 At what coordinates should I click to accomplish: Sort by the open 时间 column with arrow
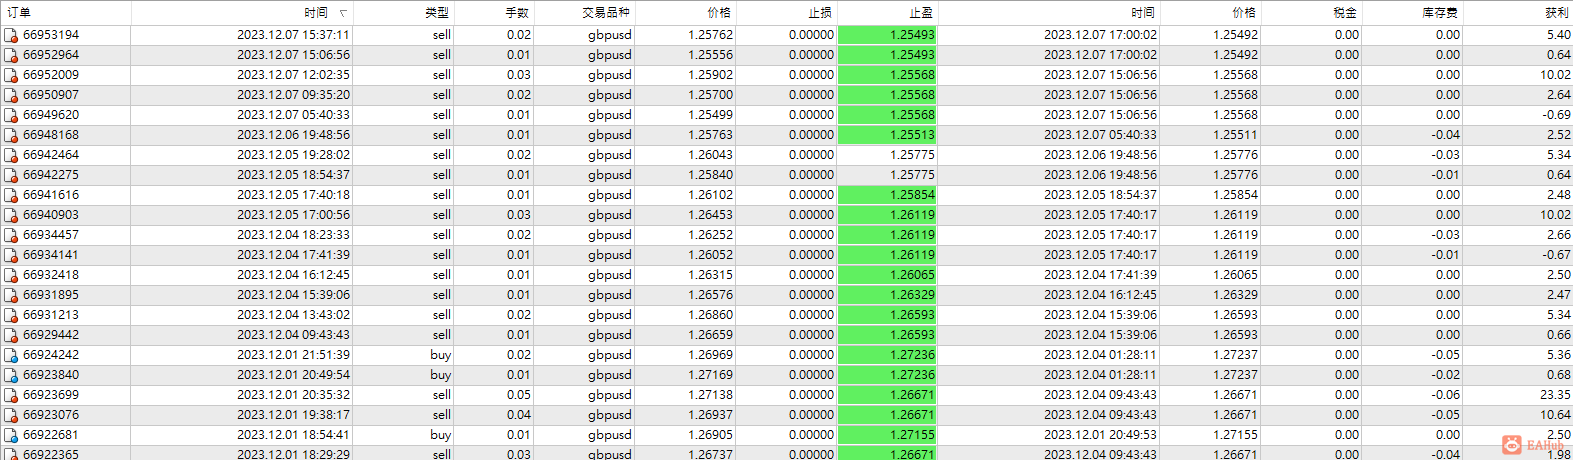pos(242,13)
